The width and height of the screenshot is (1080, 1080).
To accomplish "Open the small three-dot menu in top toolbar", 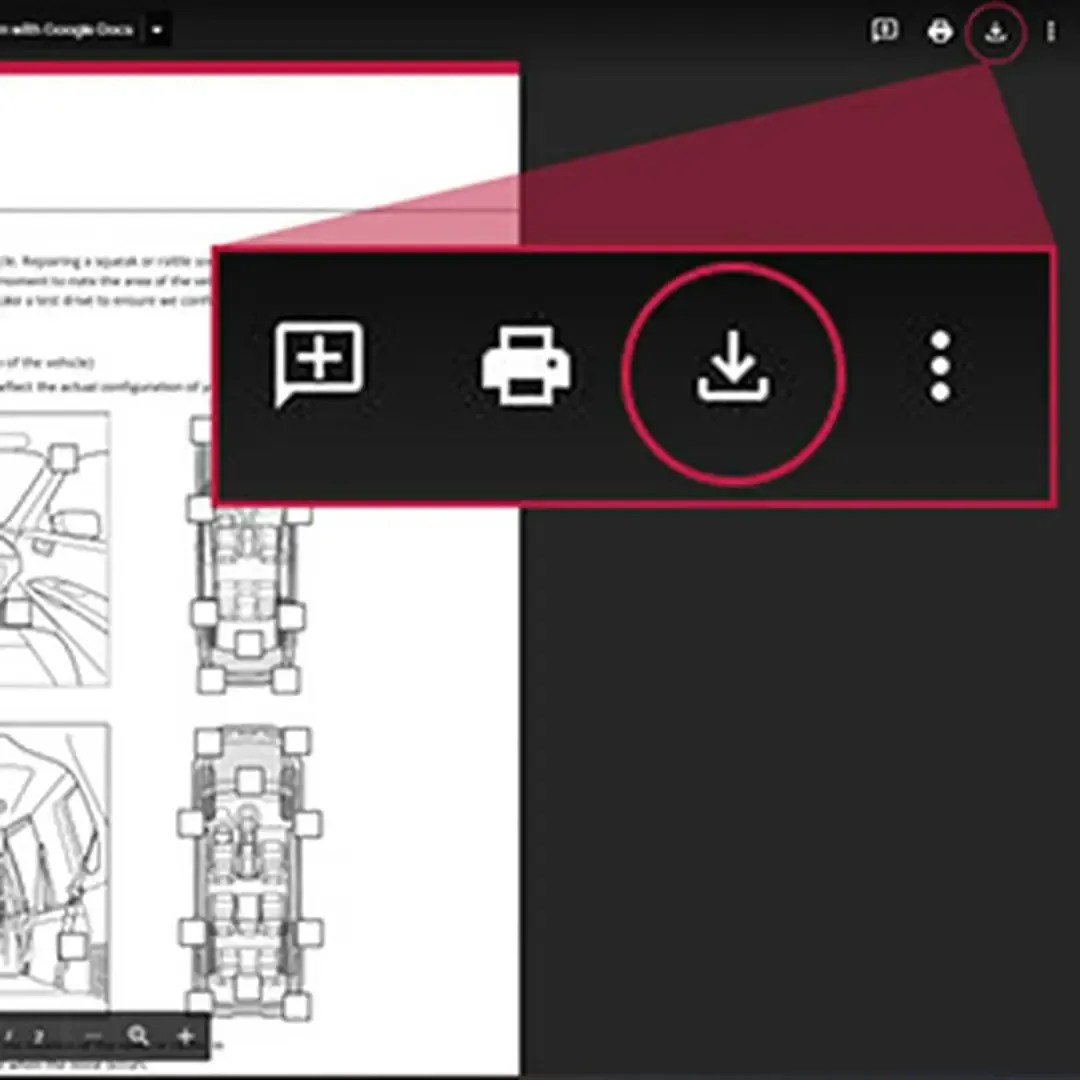I will point(1050,32).
